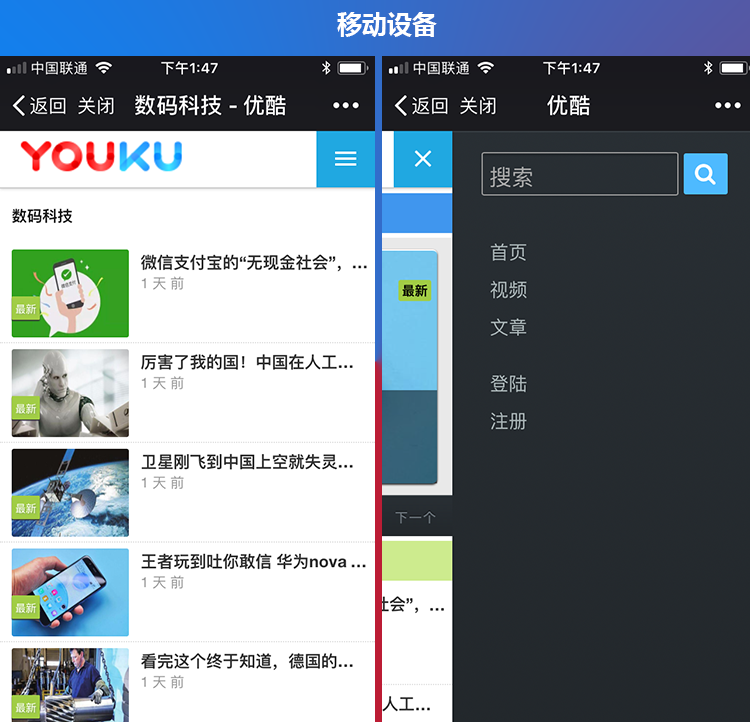Tap the blue magnifier search button
Screen dimensions: 750x722
pyautogui.click(x=706, y=174)
